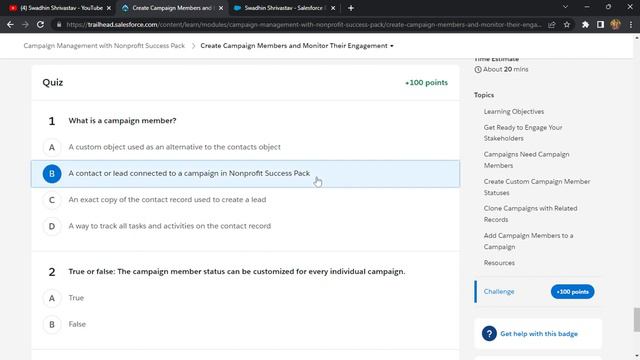The height and width of the screenshot is (360, 640).
Task: Reload the Trailhead page
Action: click(x=40, y=24)
